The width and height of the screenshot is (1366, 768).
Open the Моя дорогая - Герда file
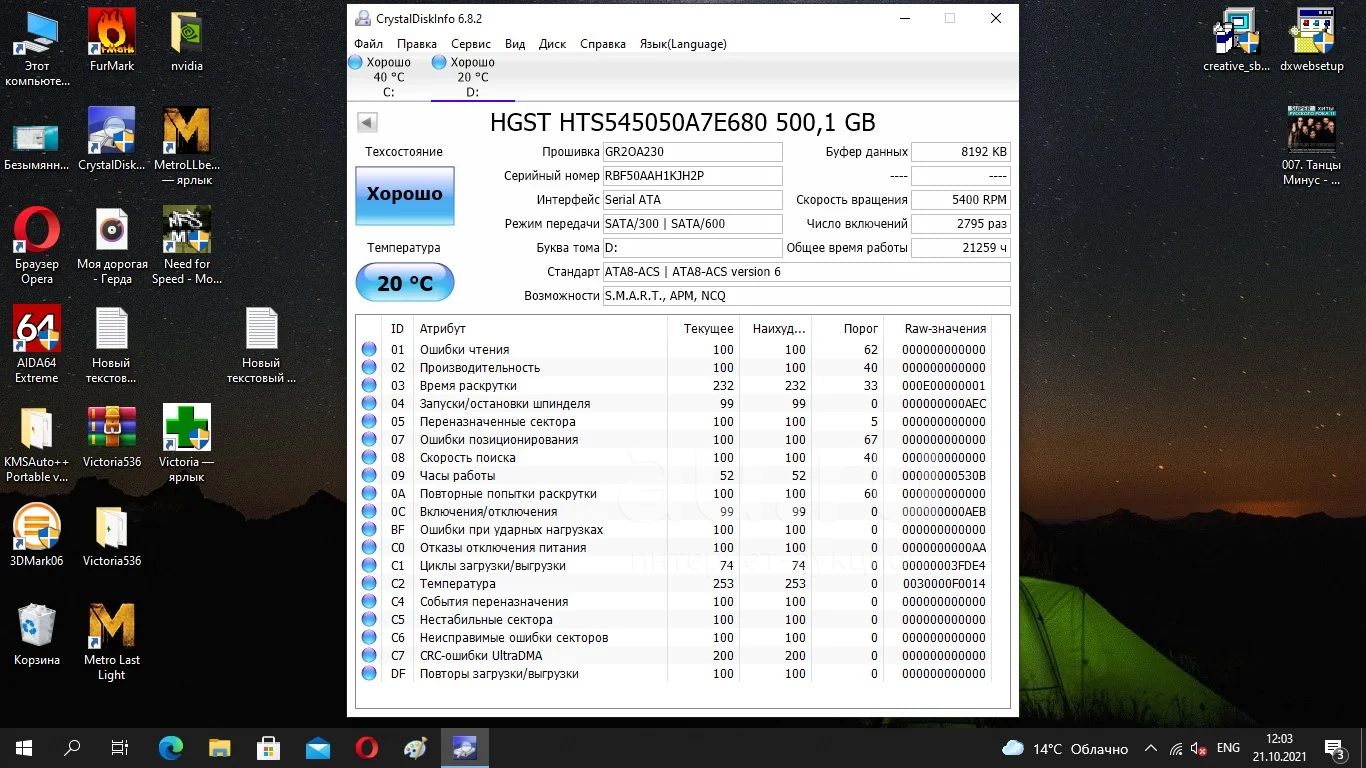coord(112,246)
